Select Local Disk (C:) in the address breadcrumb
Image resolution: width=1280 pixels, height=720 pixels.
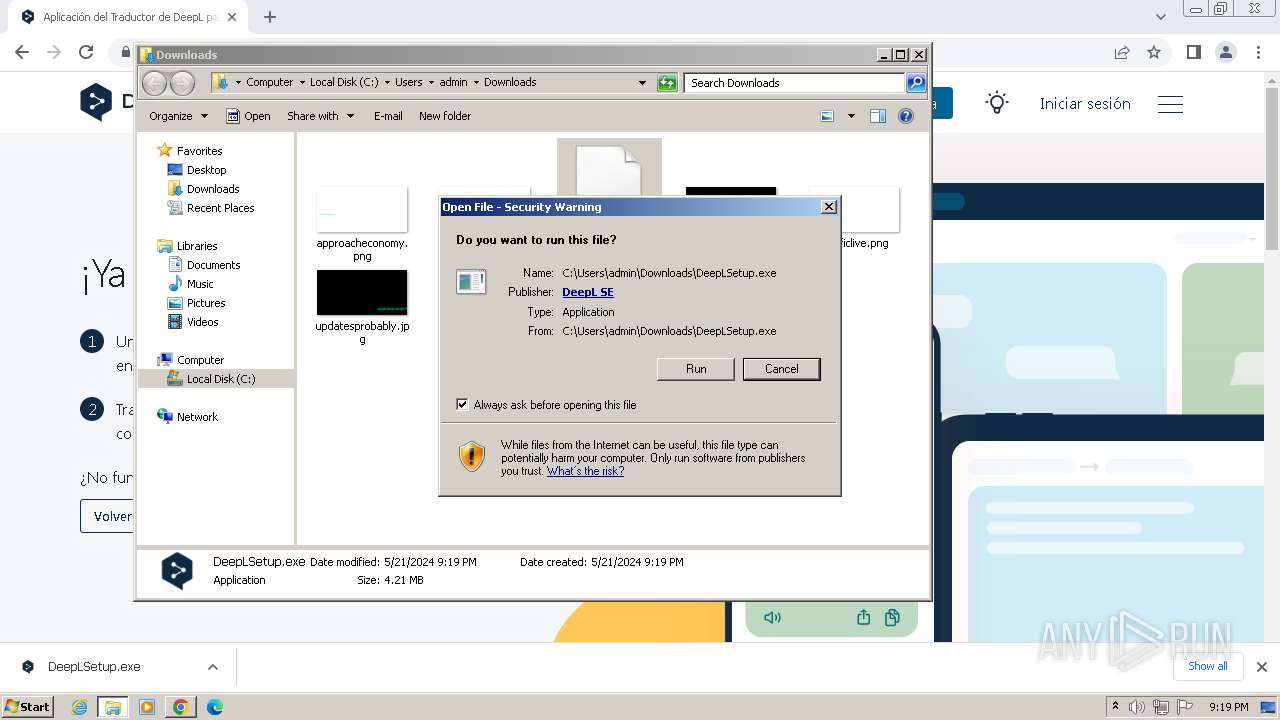click(x=344, y=82)
